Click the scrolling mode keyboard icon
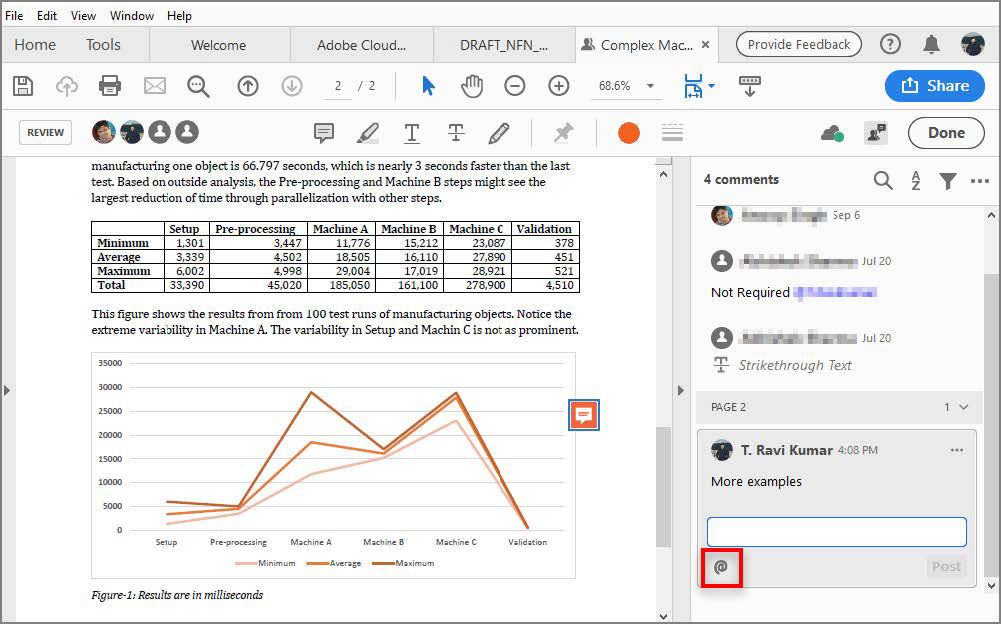This screenshot has width=1001, height=624. coord(749,86)
